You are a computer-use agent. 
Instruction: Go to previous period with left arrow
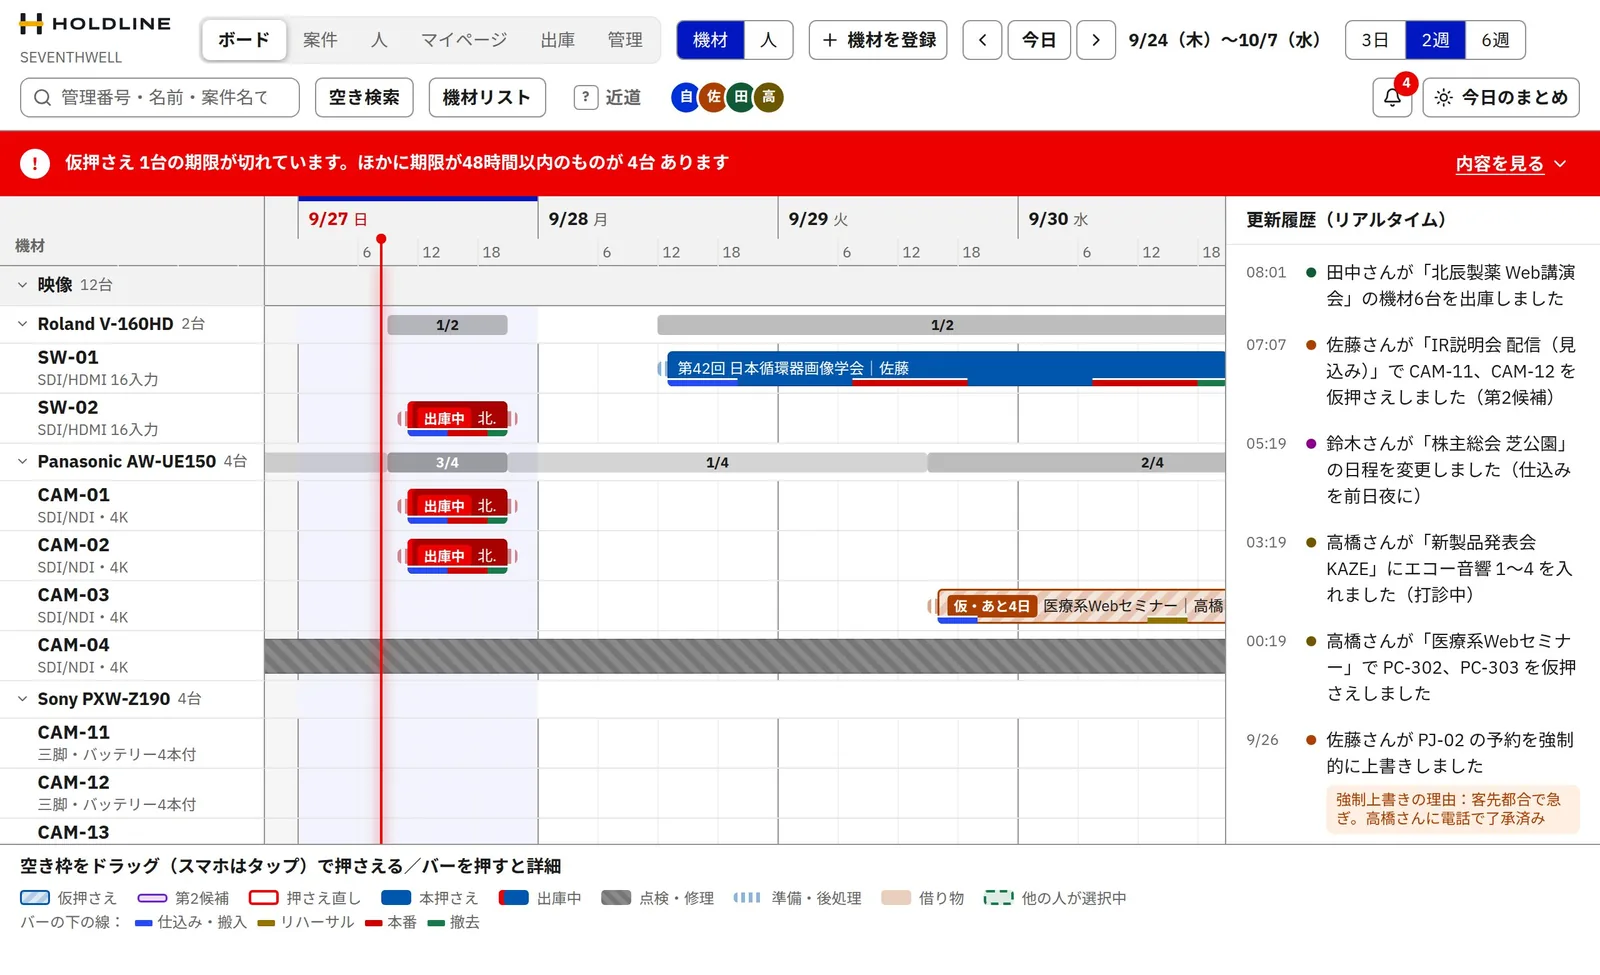(x=982, y=40)
